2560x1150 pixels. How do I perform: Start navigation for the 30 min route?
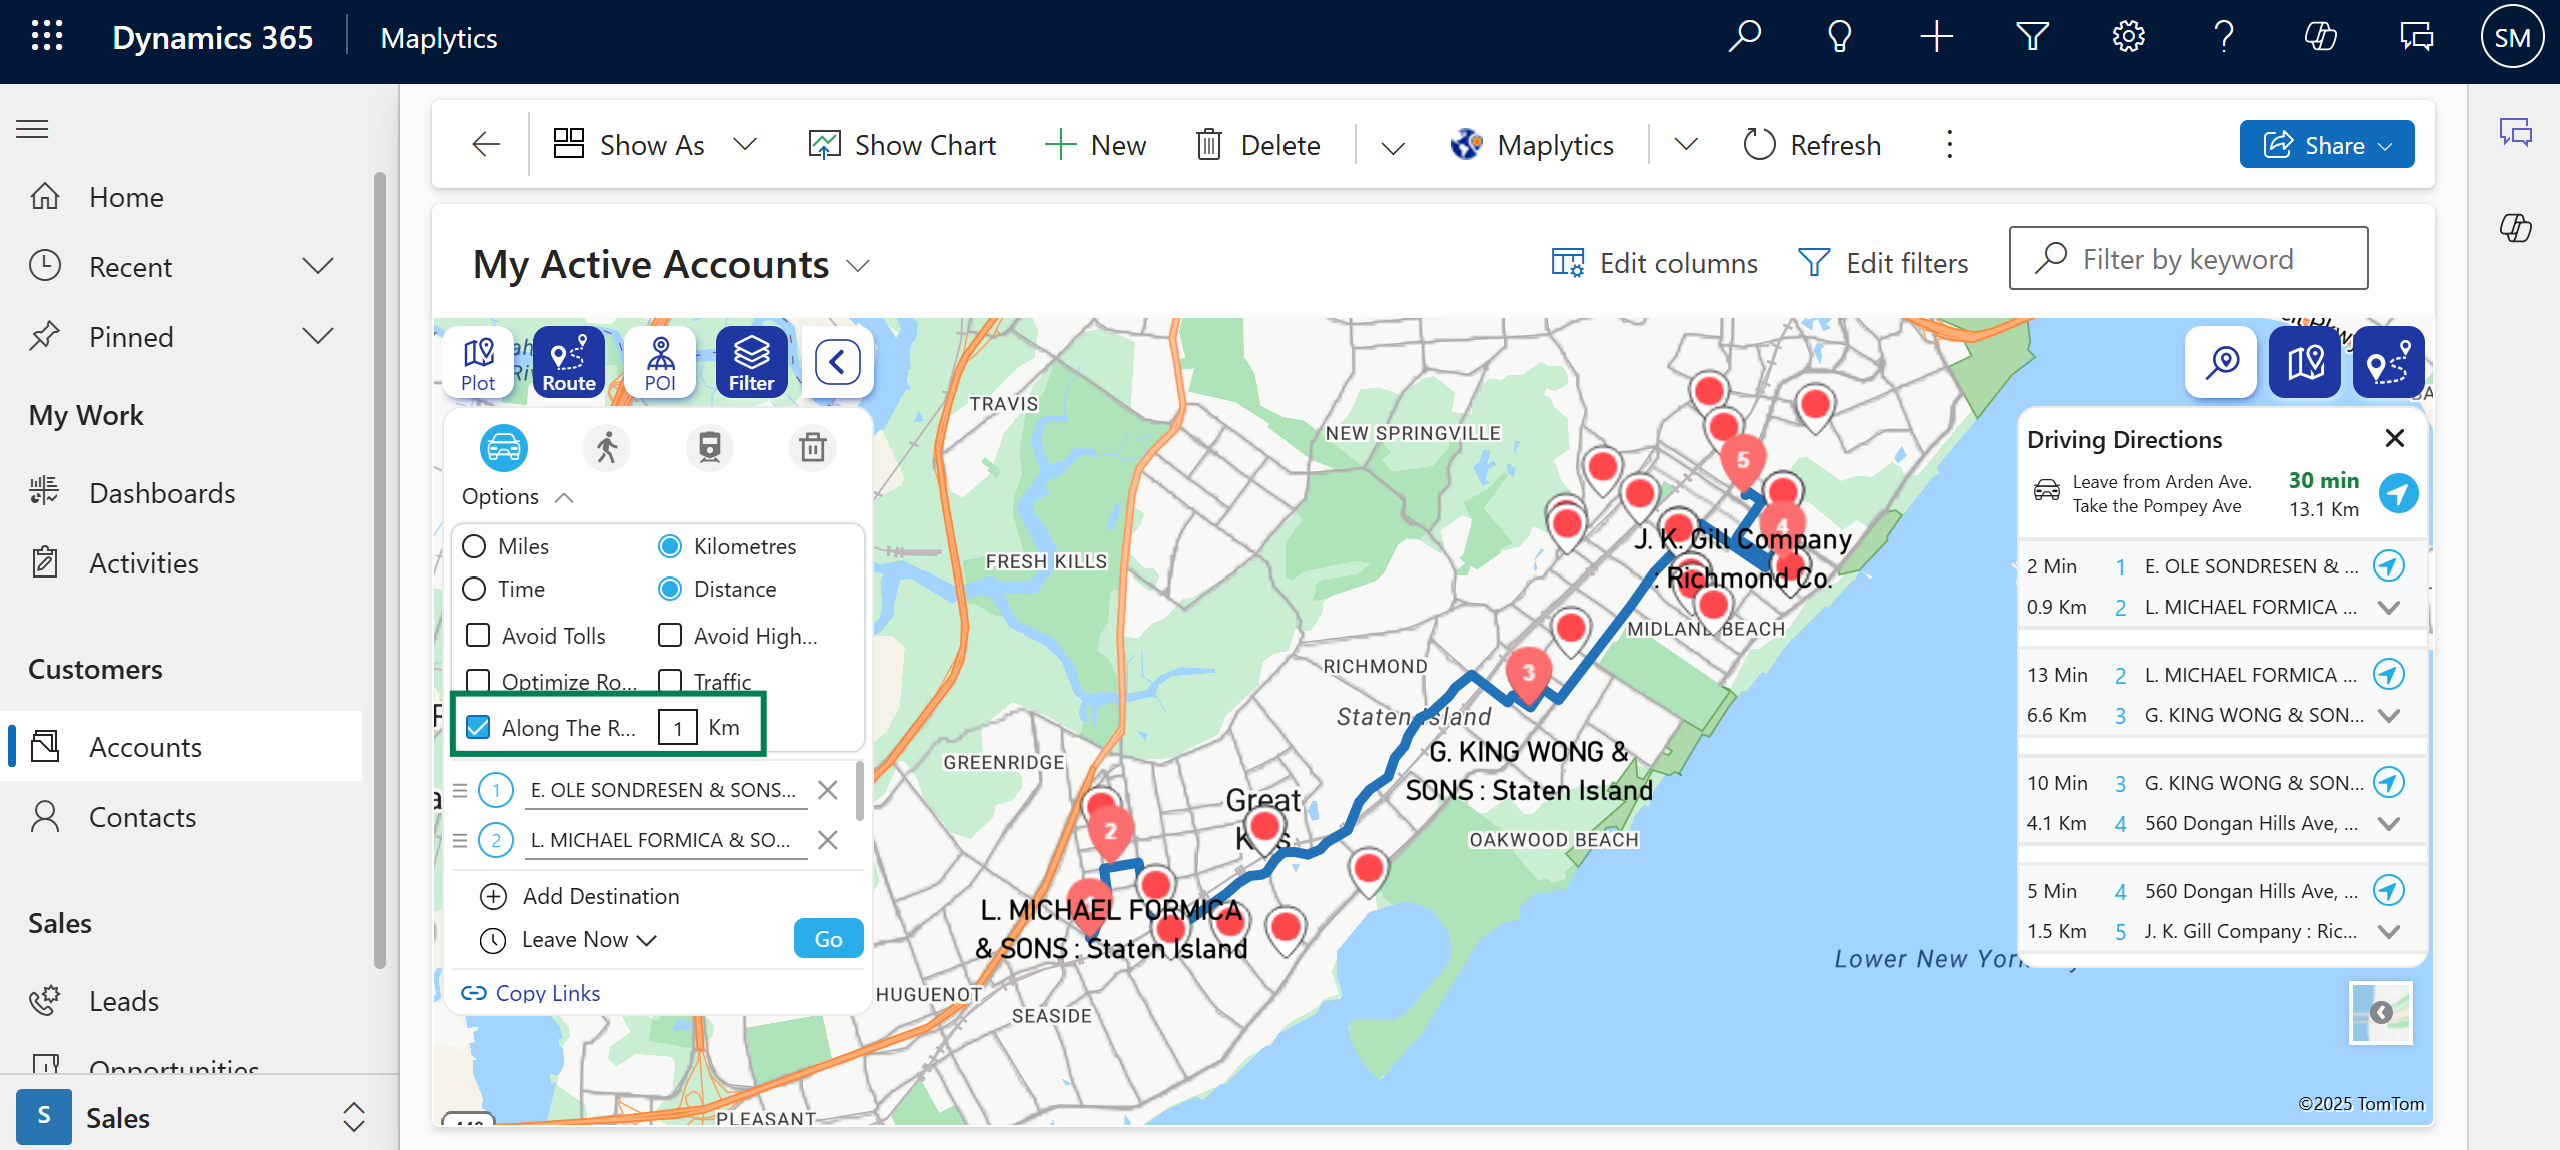click(2398, 493)
